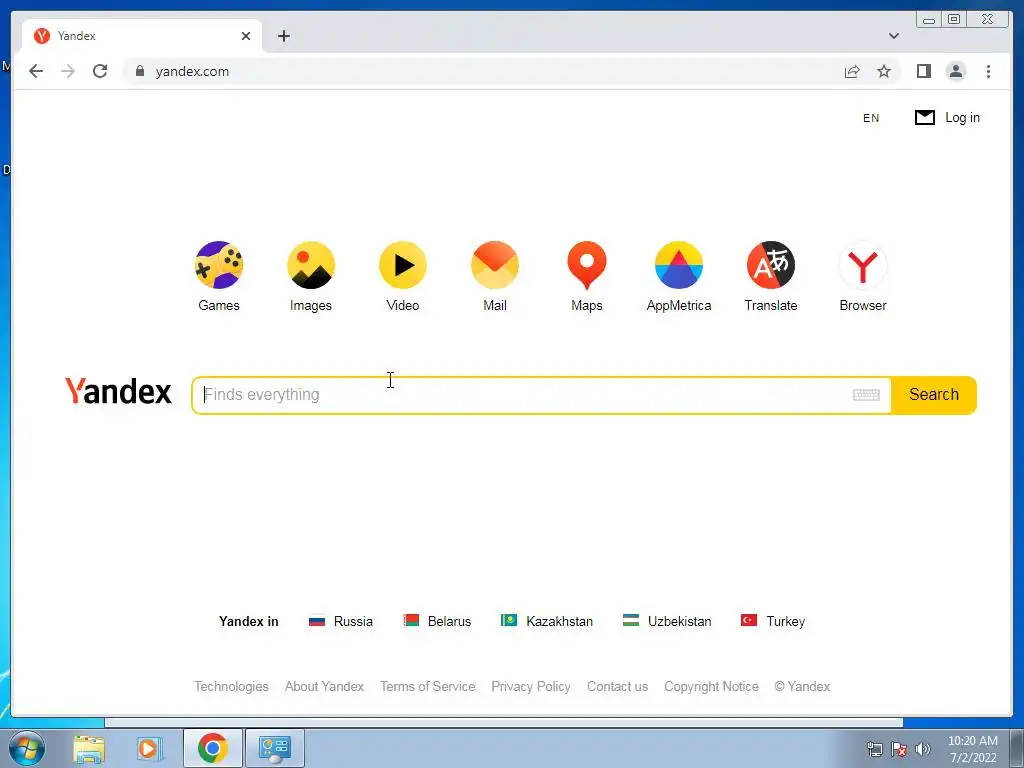Open a new tab
The height and width of the screenshot is (768, 1024).
point(283,36)
